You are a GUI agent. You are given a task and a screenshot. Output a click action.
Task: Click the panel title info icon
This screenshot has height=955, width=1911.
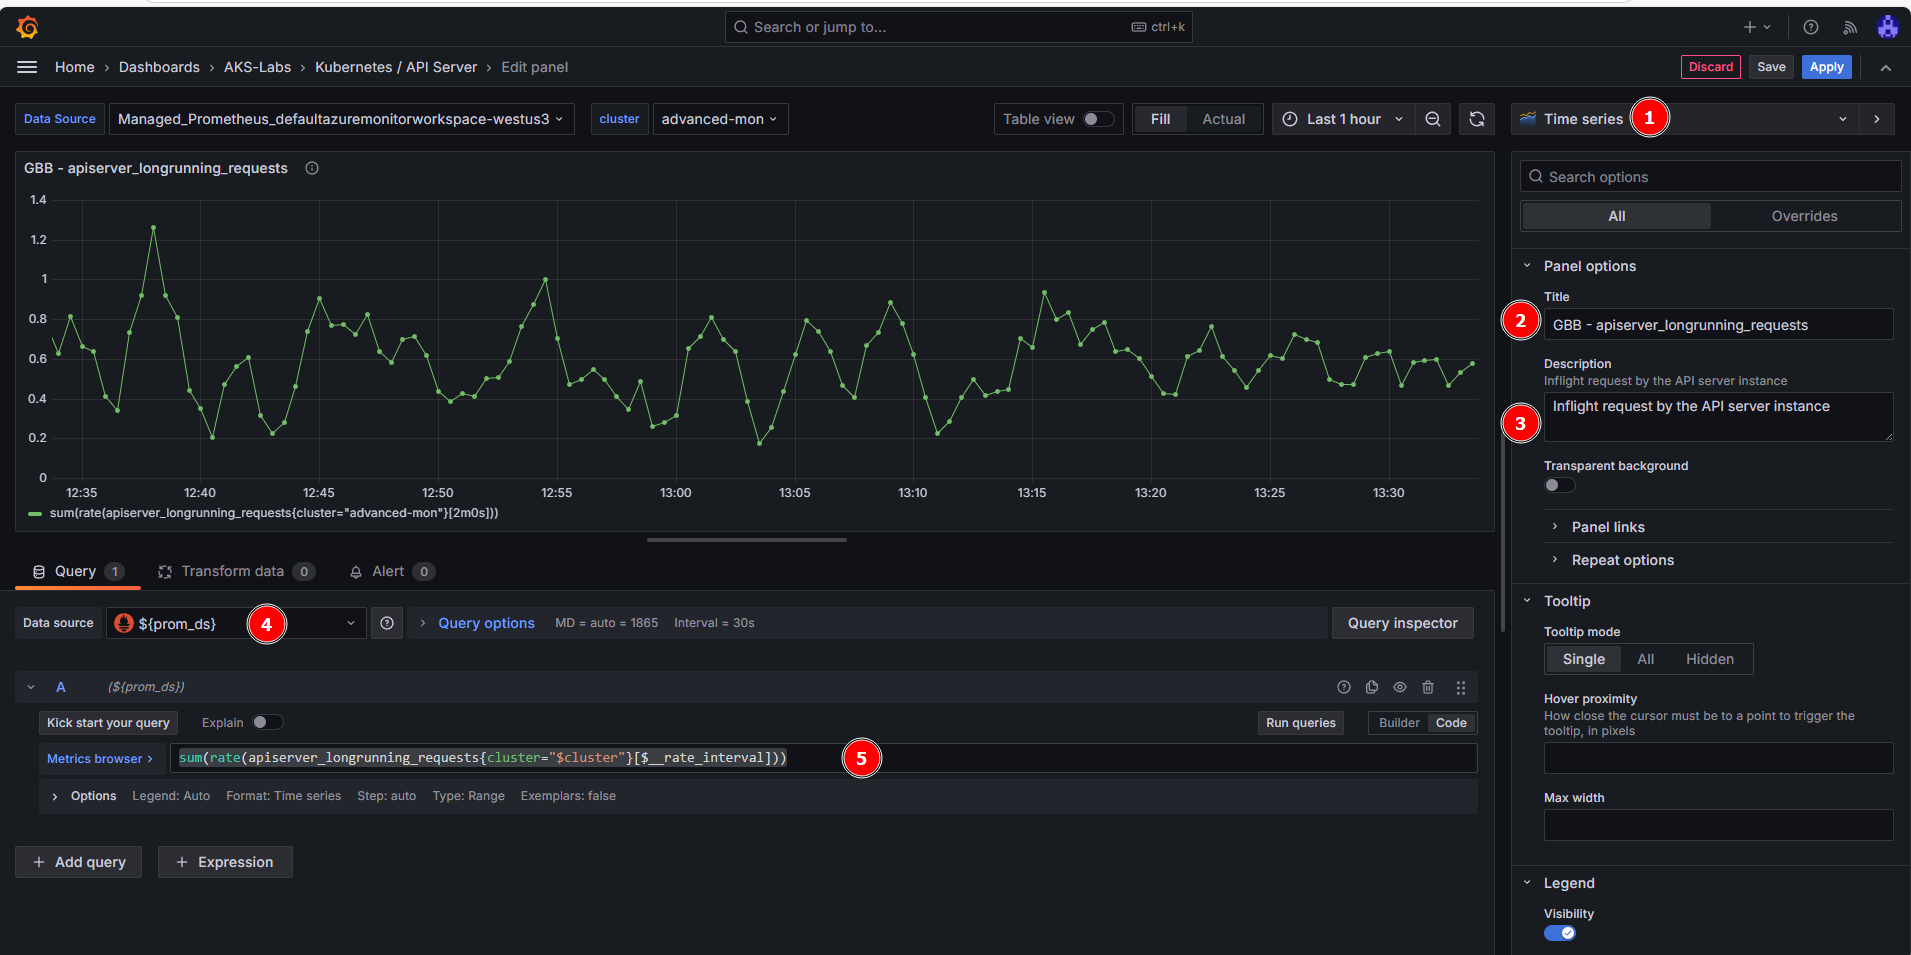pos(312,168)
